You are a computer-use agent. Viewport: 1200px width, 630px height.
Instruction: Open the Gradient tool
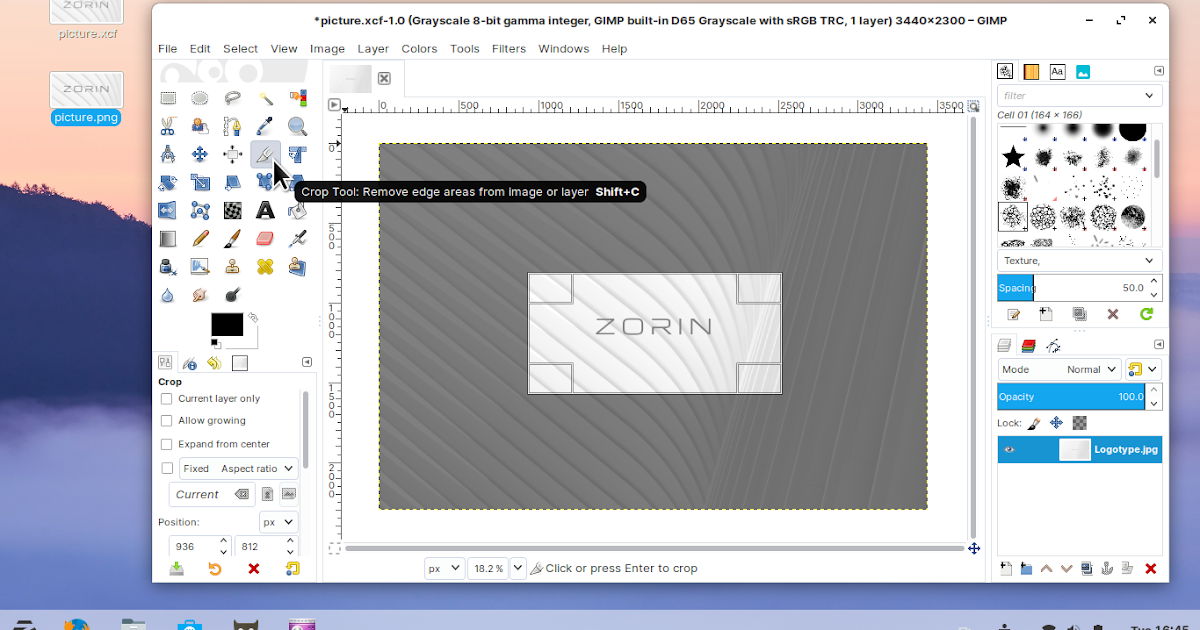click(166, 238)
